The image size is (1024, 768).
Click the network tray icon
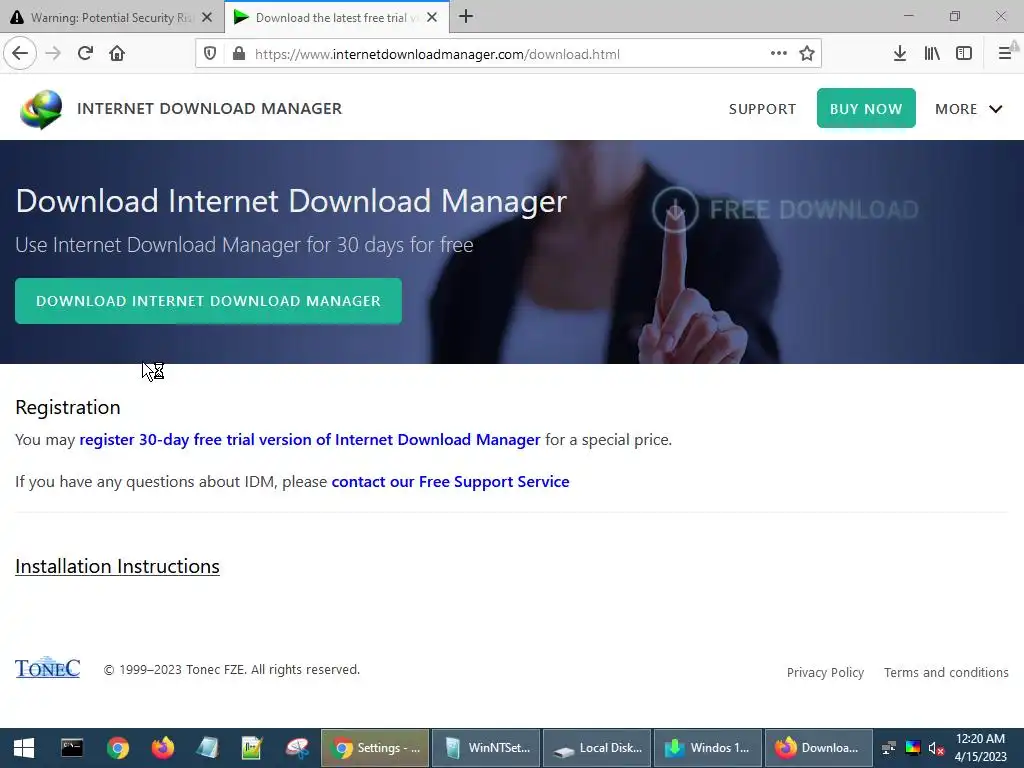[x=889, y=748]
